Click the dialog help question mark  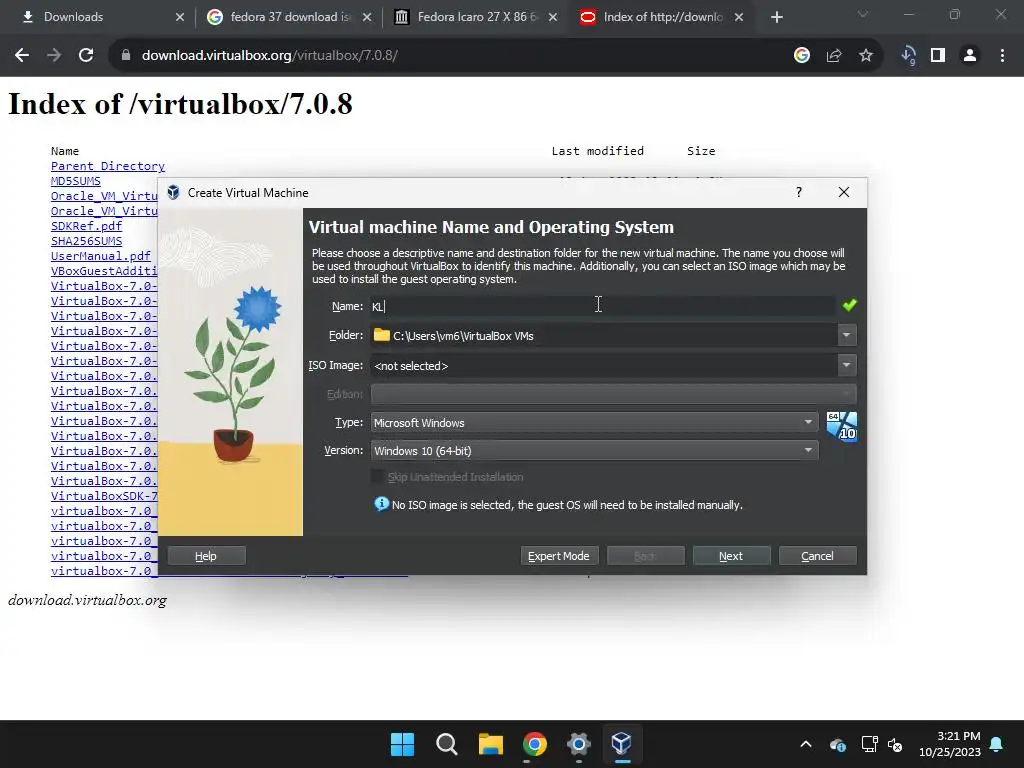799,192
